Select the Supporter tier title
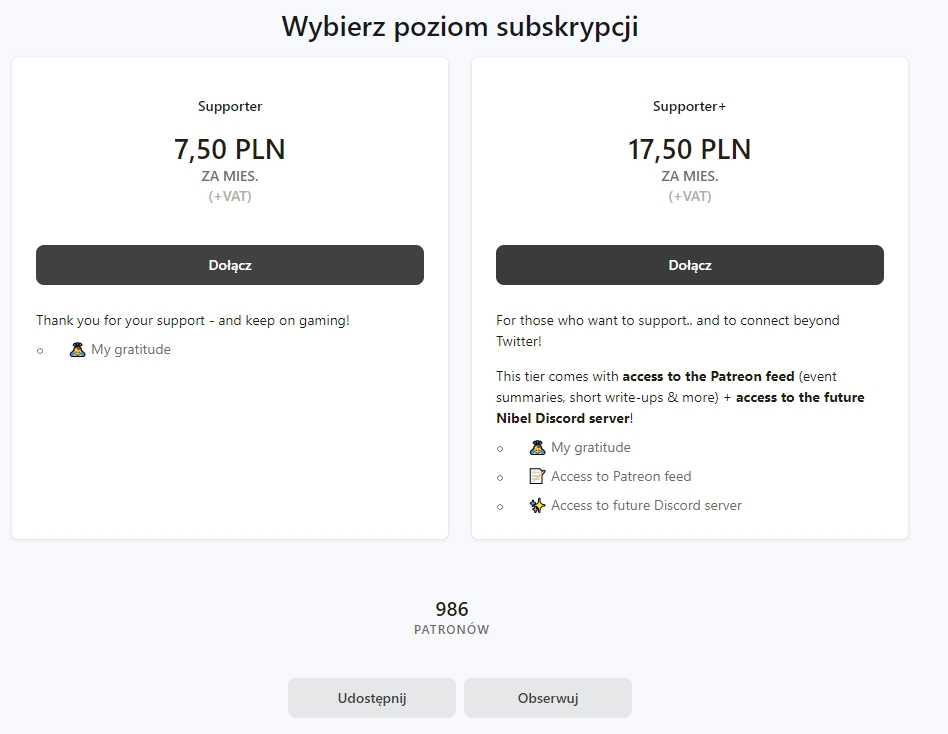This screenshot has width=948, height=734. coord(230,106)
